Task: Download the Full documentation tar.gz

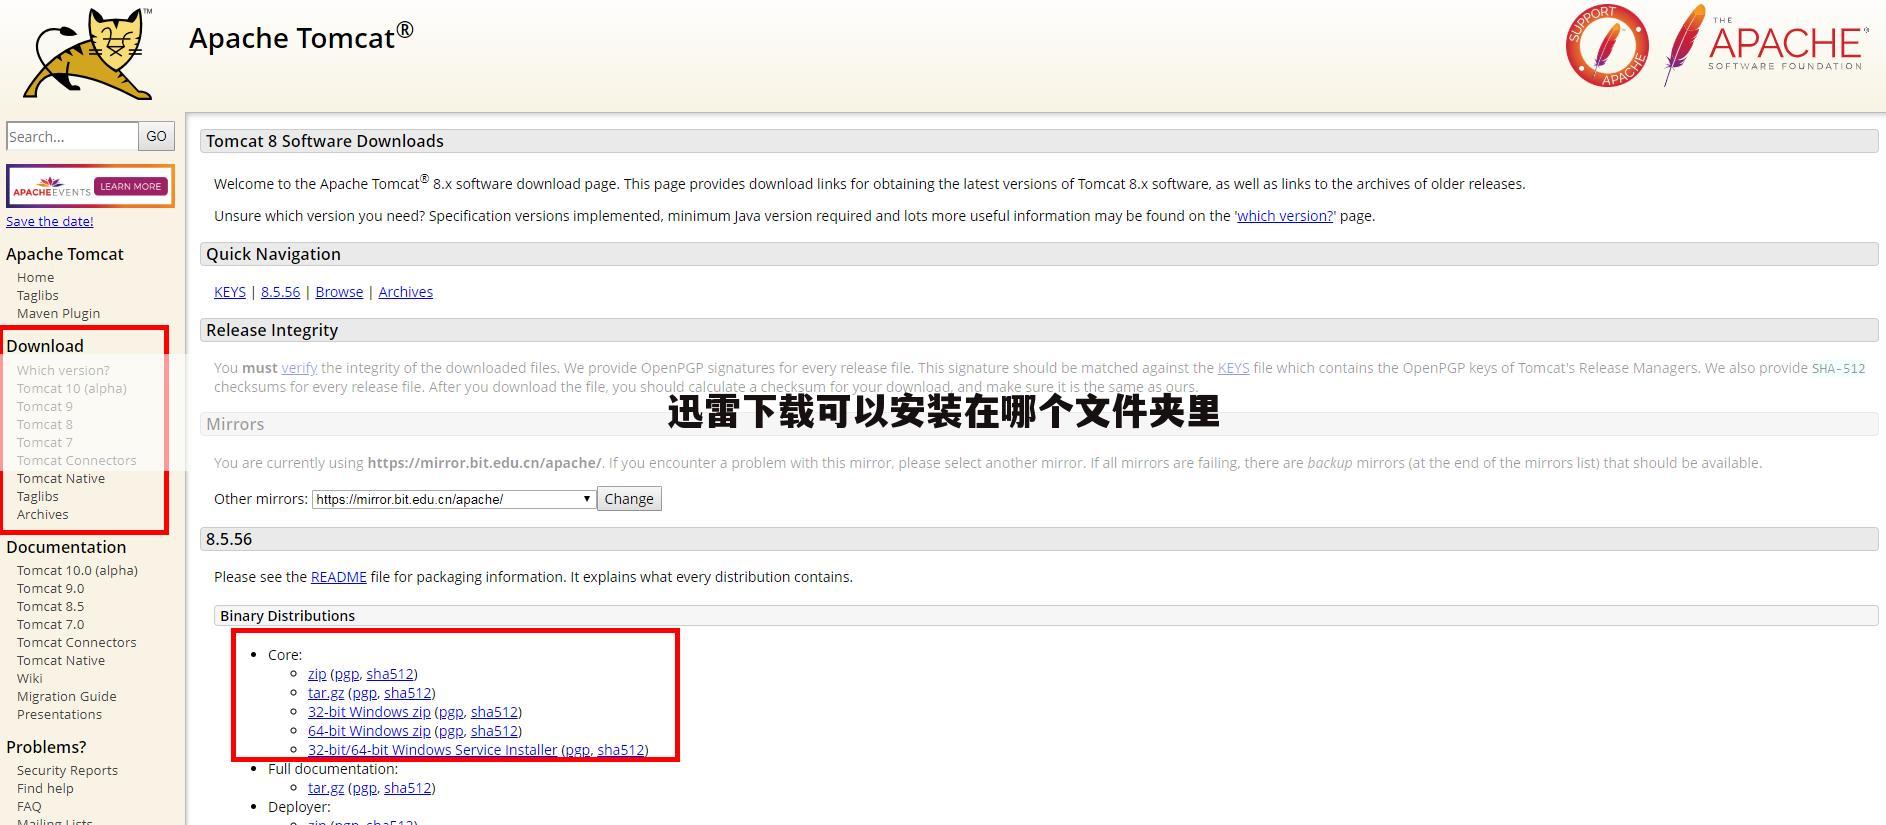Action: coord(326,788)
